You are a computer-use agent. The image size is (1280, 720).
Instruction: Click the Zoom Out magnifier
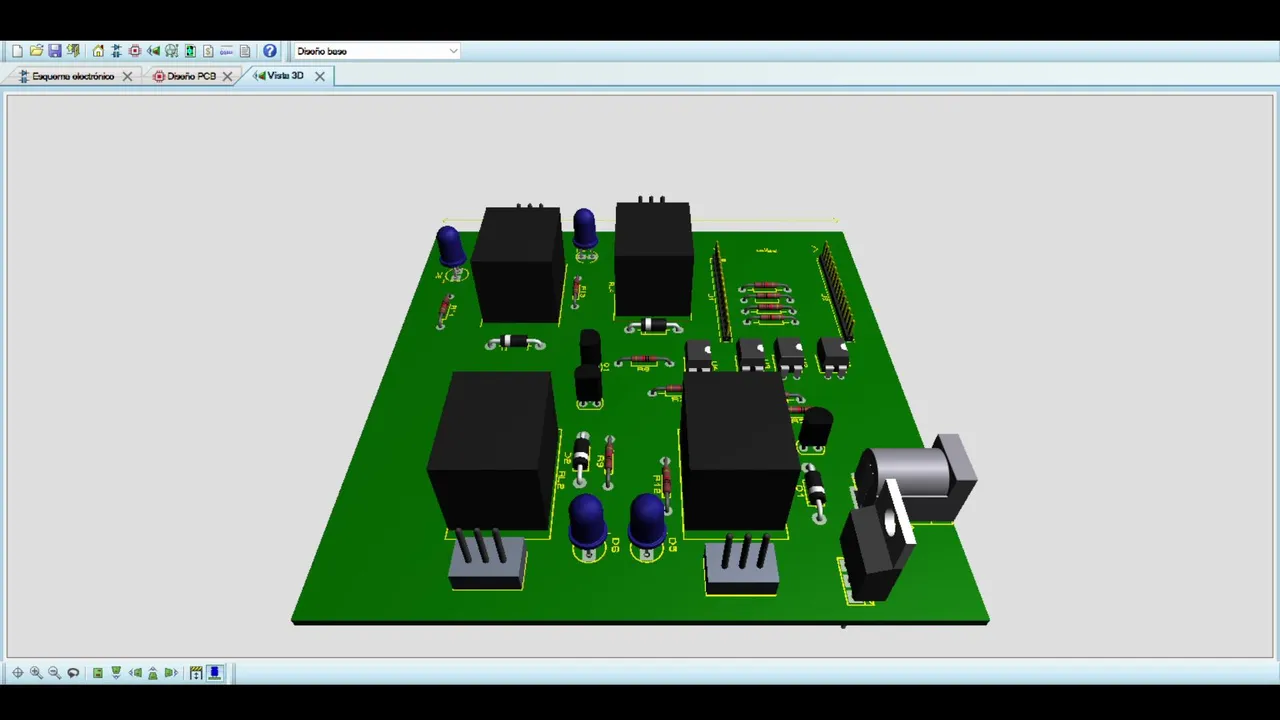[54, 673]
